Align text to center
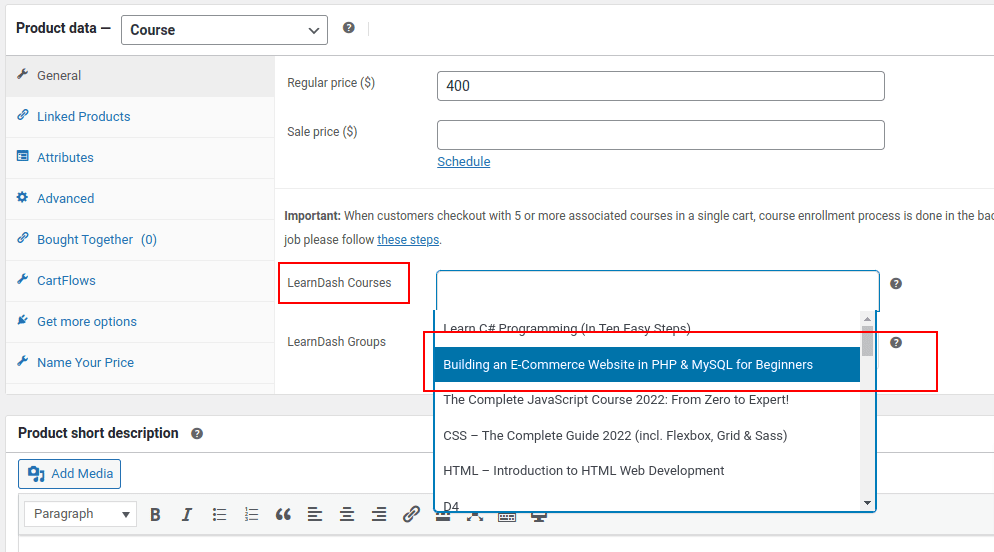Screen dimensions: 994x552 pos(347,515)
